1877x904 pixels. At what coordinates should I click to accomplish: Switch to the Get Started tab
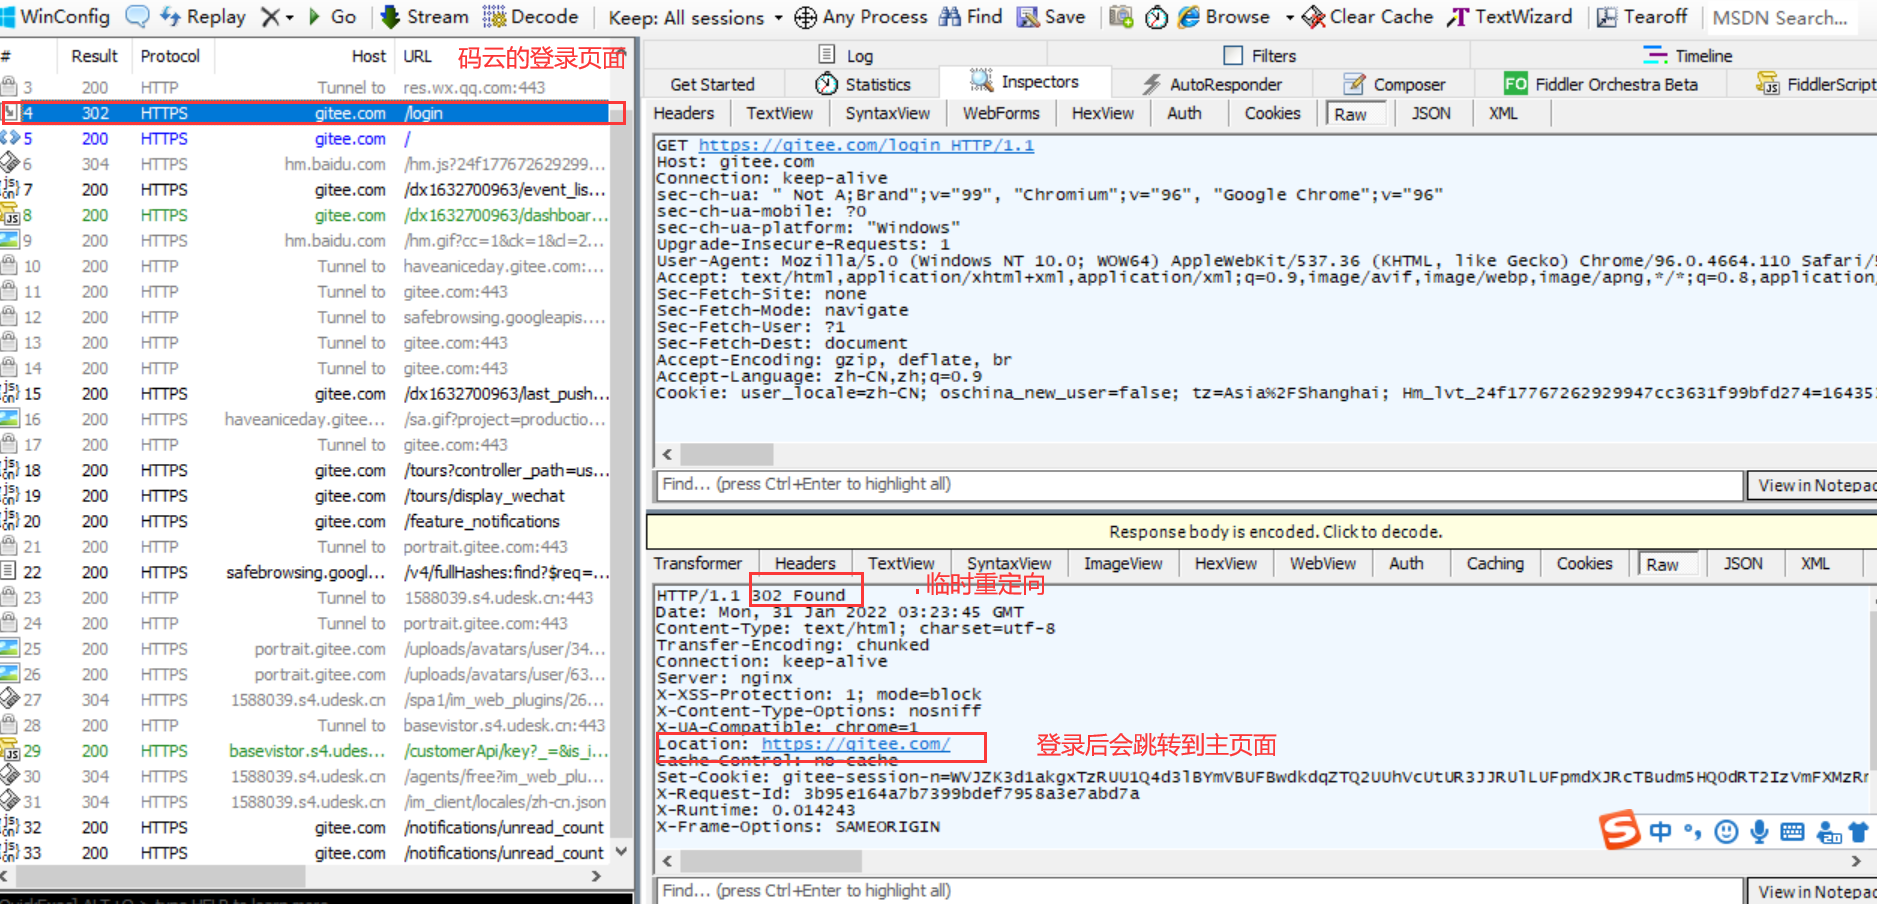(x=712, y=84)
